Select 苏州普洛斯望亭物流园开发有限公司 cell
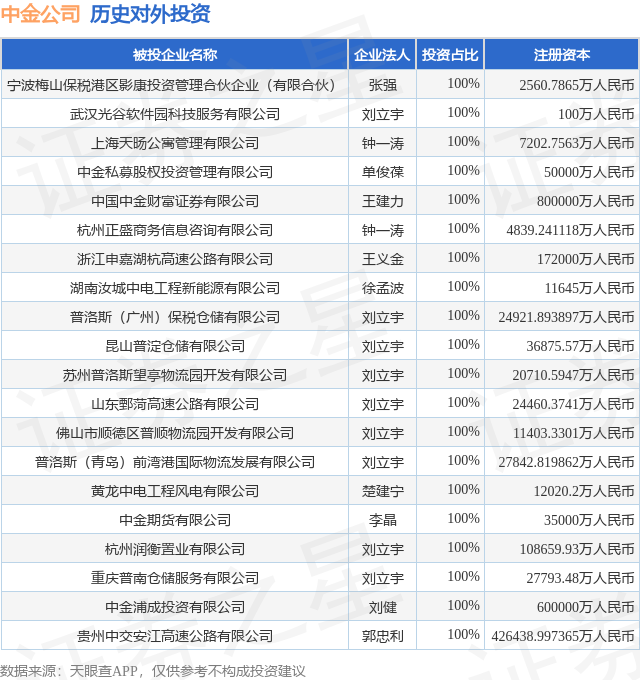The image size is (640, 680). (175, 375)
